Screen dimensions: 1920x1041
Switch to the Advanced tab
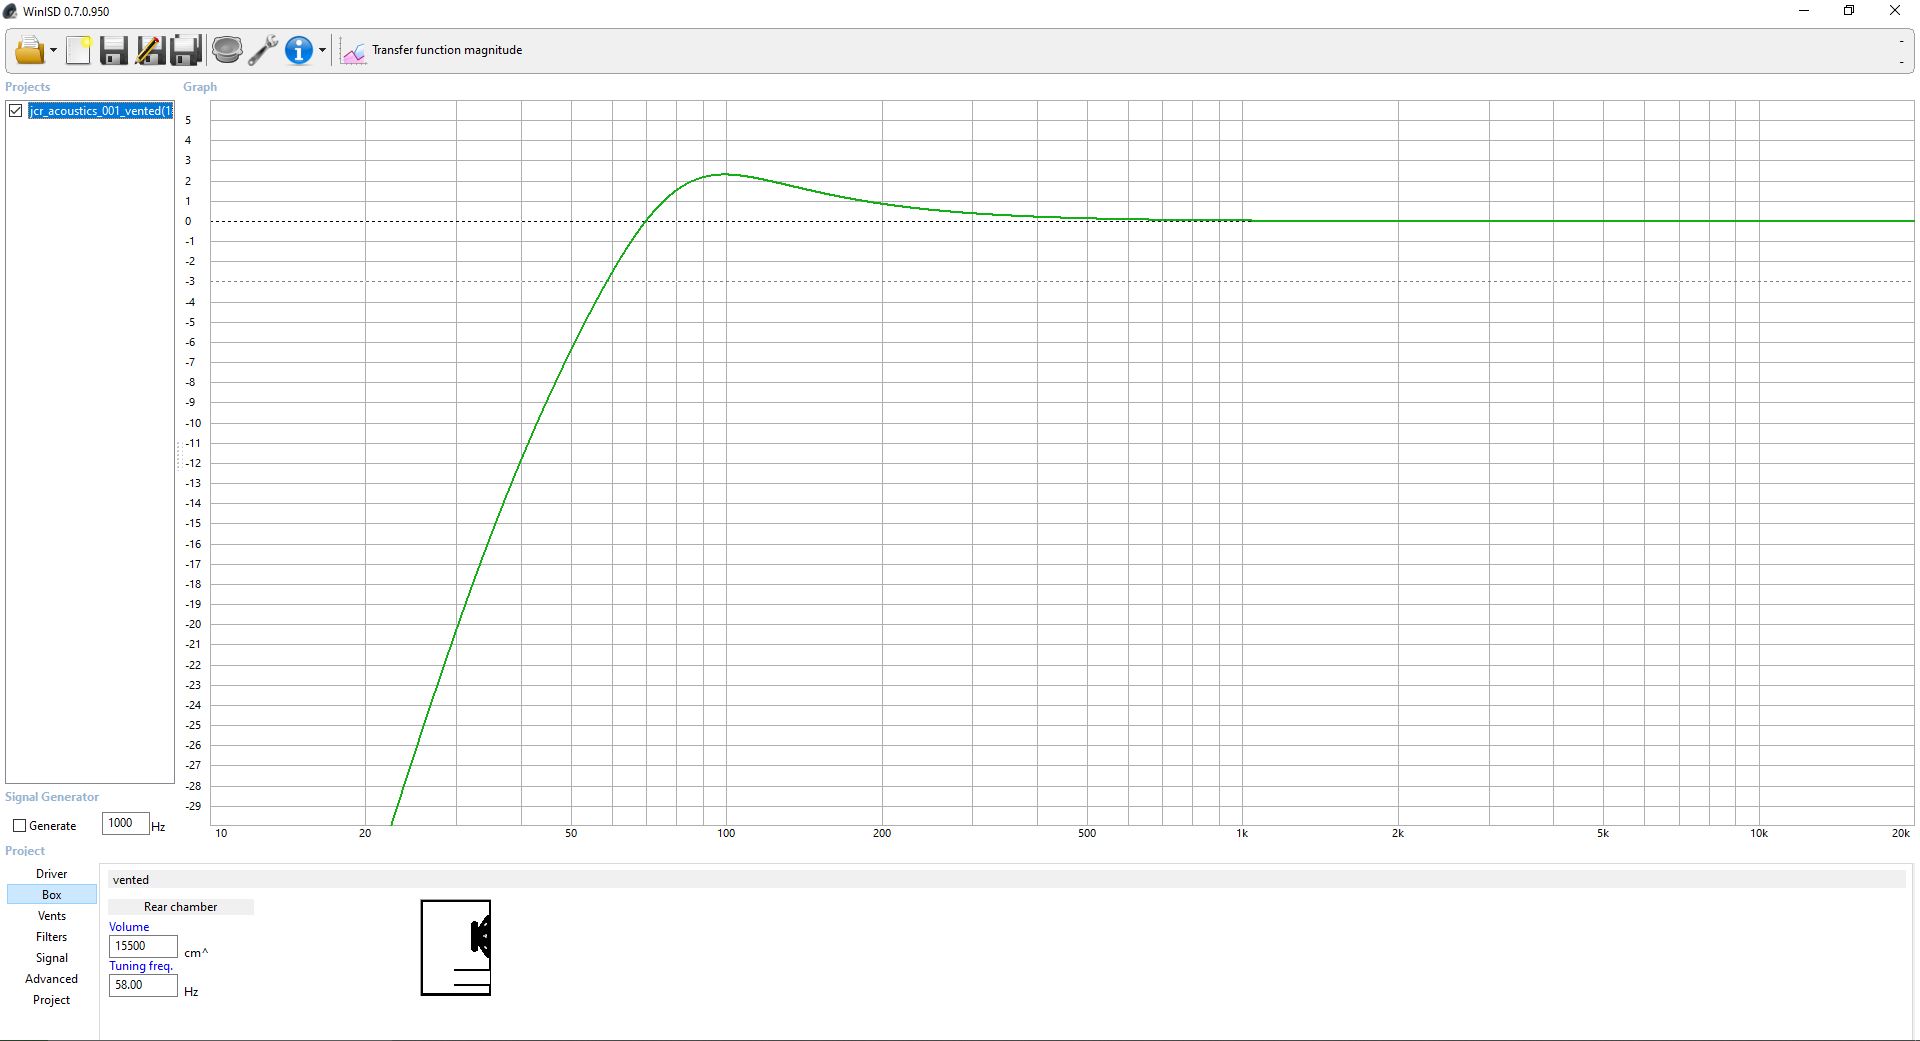(x=52, y=979)
